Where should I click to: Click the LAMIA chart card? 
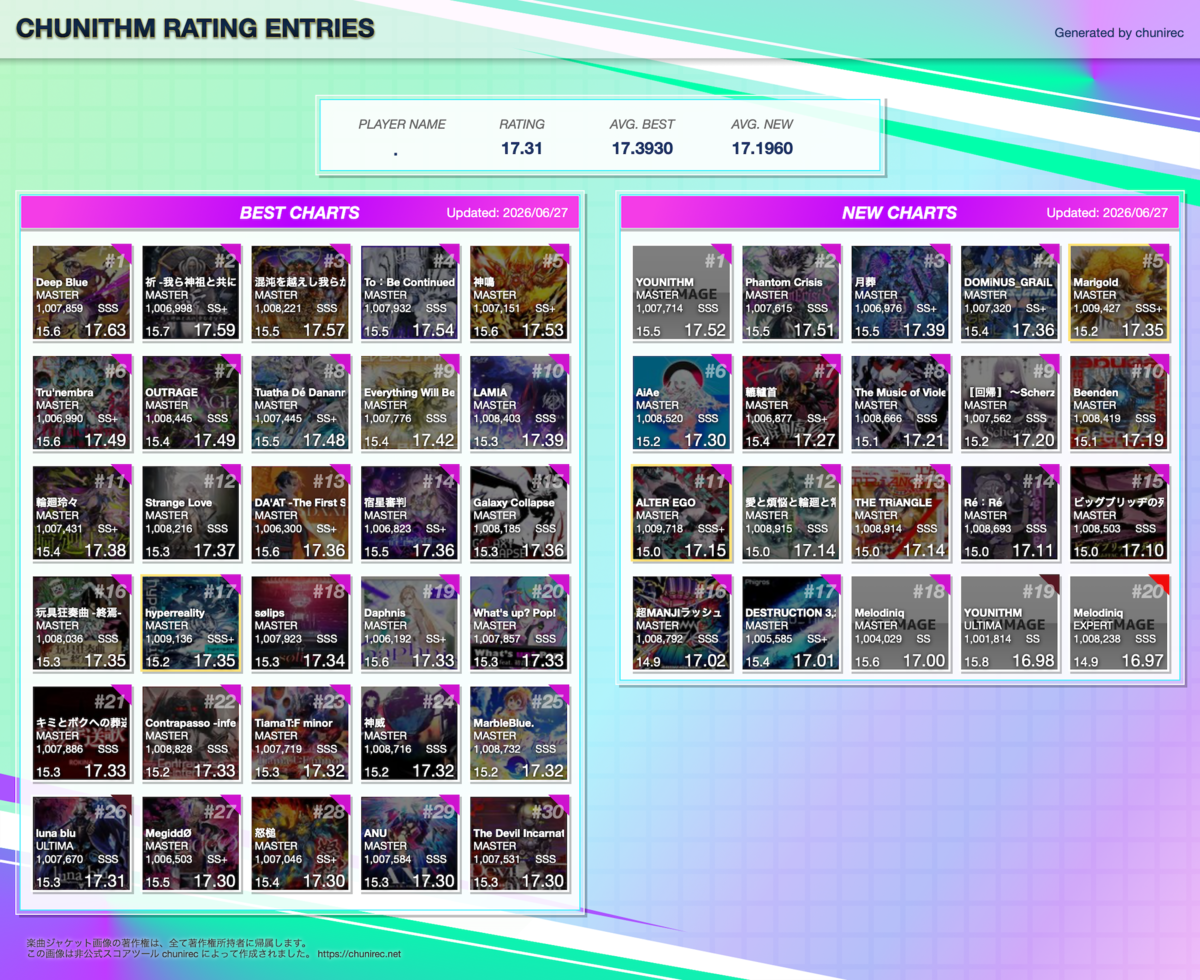(x=518, y=403)
